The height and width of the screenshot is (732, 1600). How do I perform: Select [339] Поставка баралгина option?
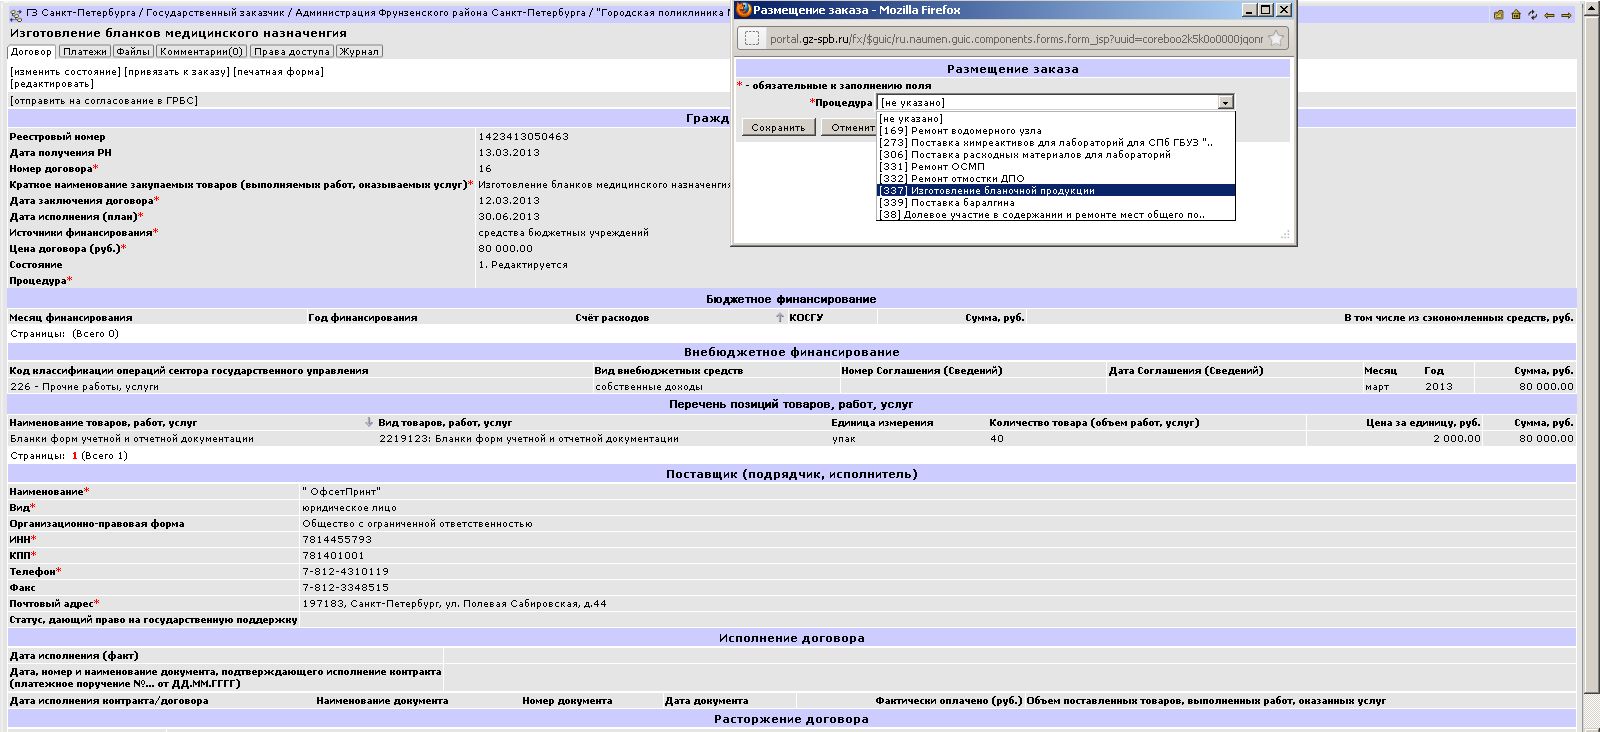click(1056, 203)
